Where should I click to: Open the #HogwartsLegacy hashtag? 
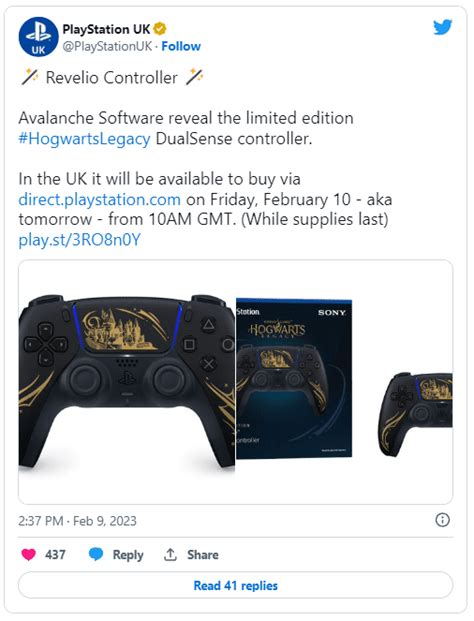pos(84,139)
